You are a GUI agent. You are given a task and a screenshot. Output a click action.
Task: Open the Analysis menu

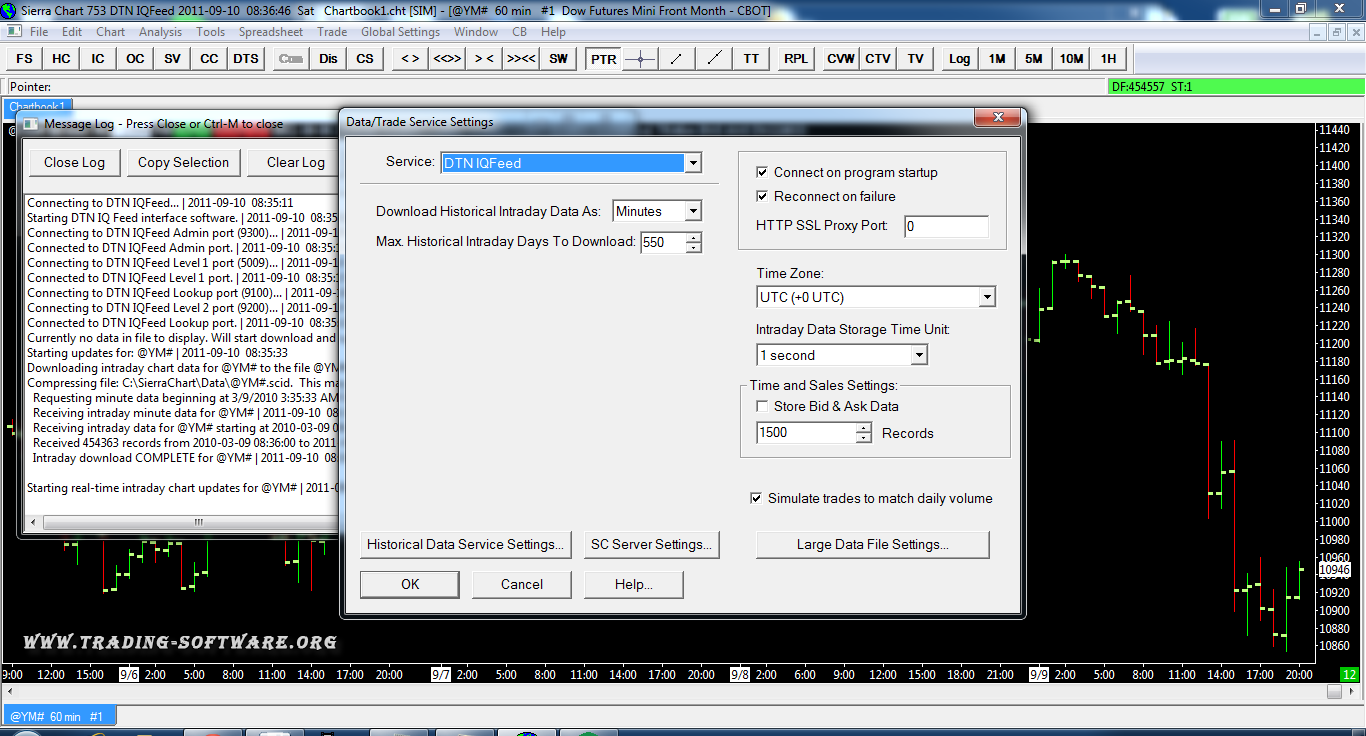click(160, 32)
